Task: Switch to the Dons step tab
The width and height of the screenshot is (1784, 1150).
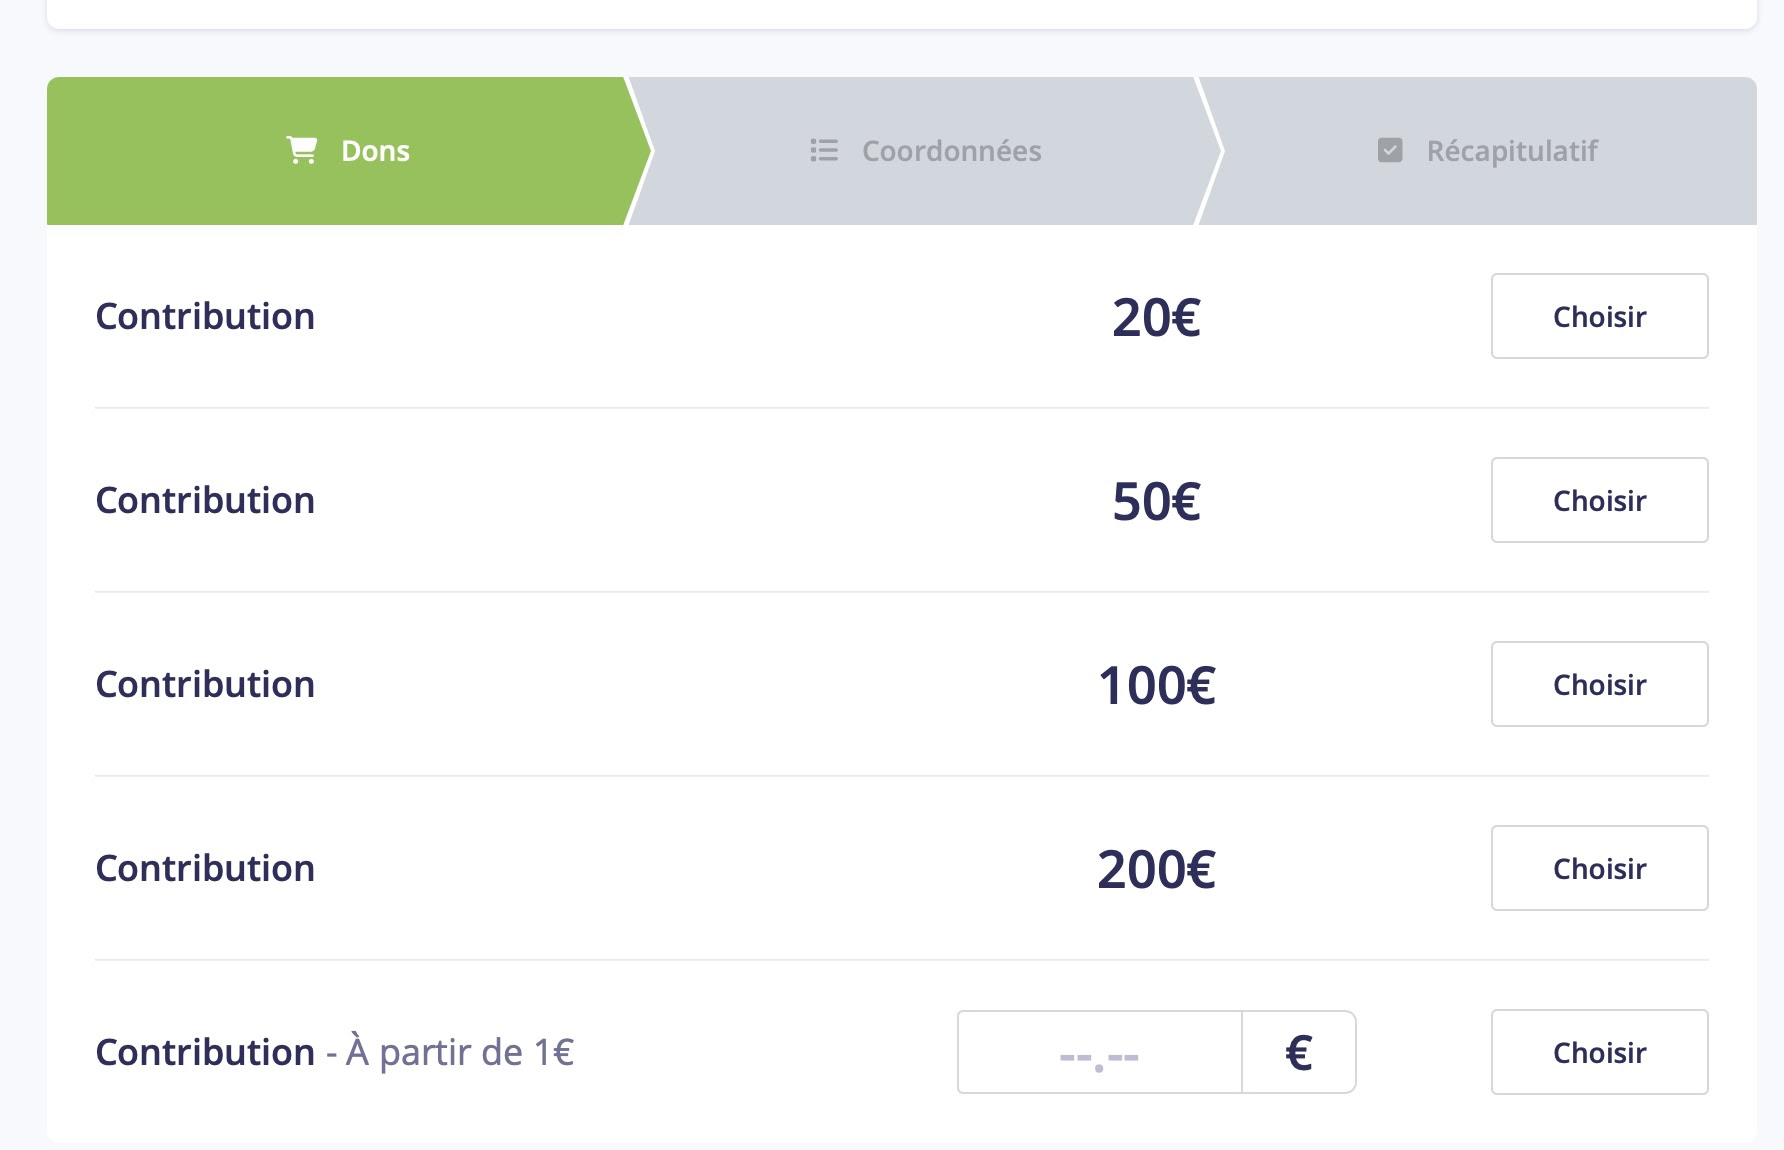Action: 347,151
